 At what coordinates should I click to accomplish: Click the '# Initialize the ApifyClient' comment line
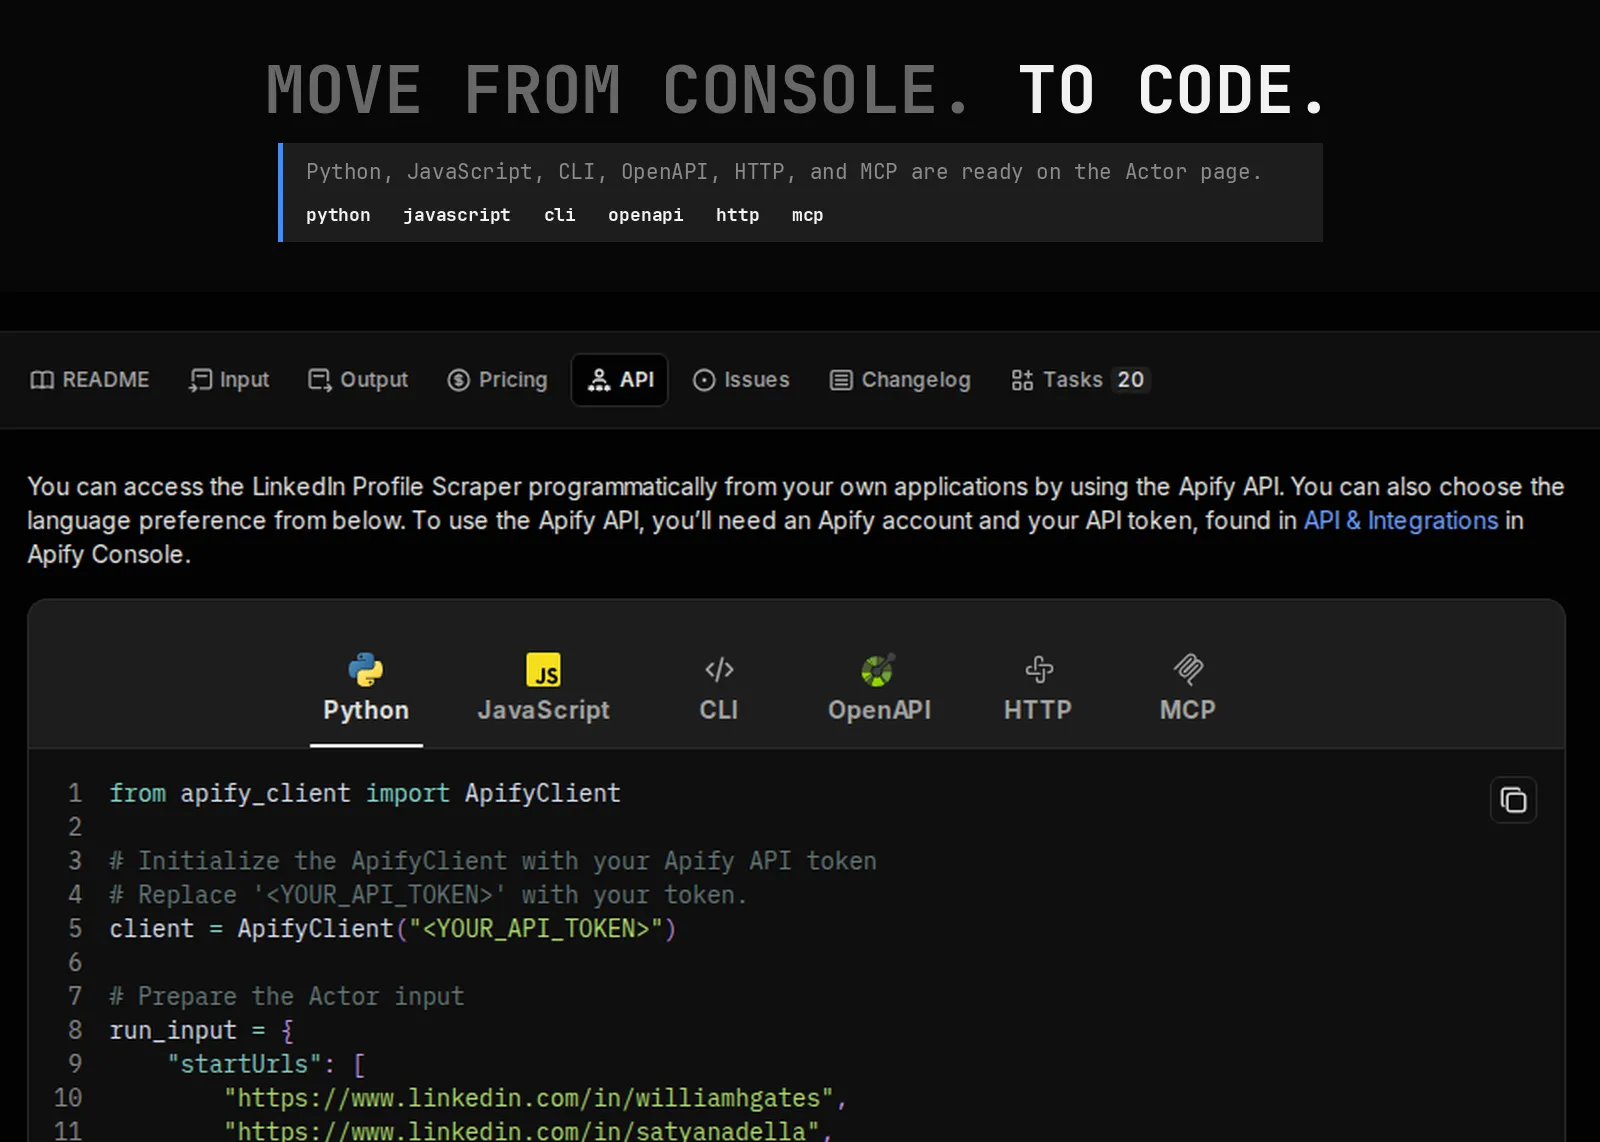[493, 861]
